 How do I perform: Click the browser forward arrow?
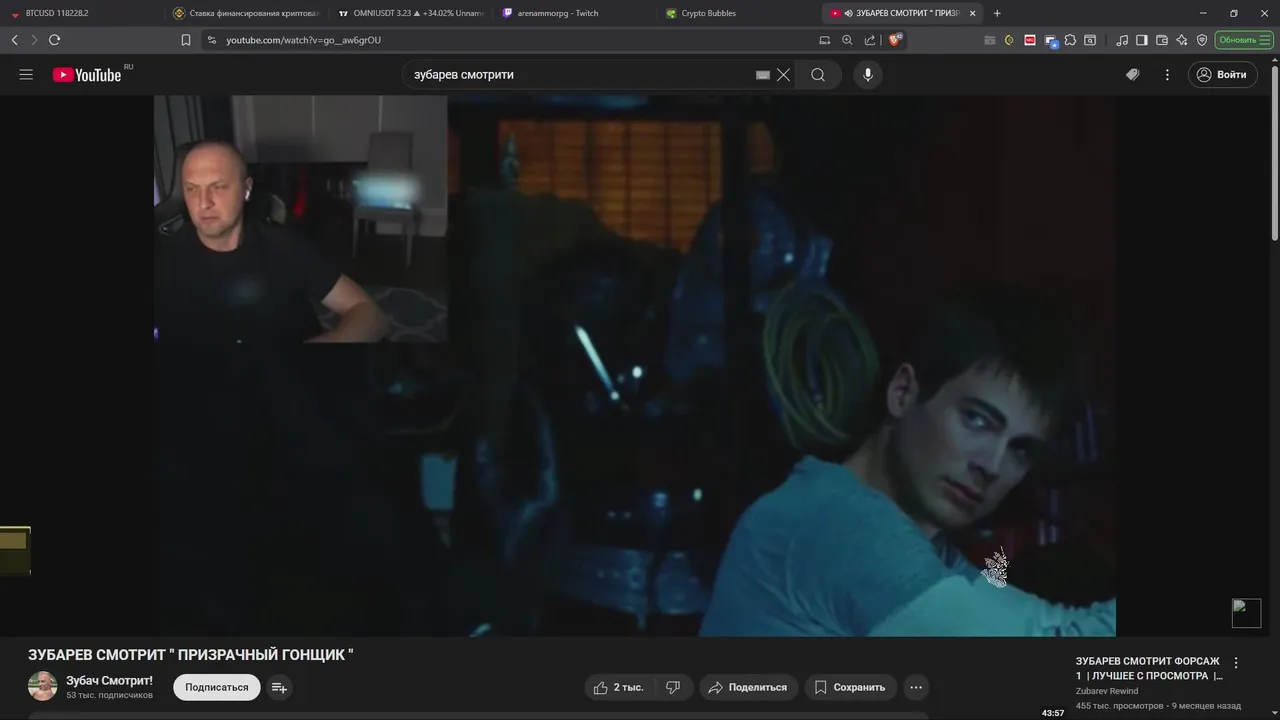click(x=34, y=40)
